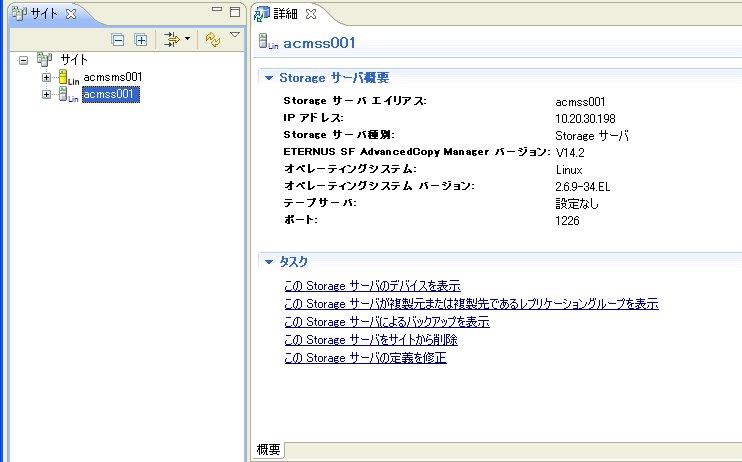742x462 pixels.
Task: Close the サイト tab
Action: click(71, 14)
